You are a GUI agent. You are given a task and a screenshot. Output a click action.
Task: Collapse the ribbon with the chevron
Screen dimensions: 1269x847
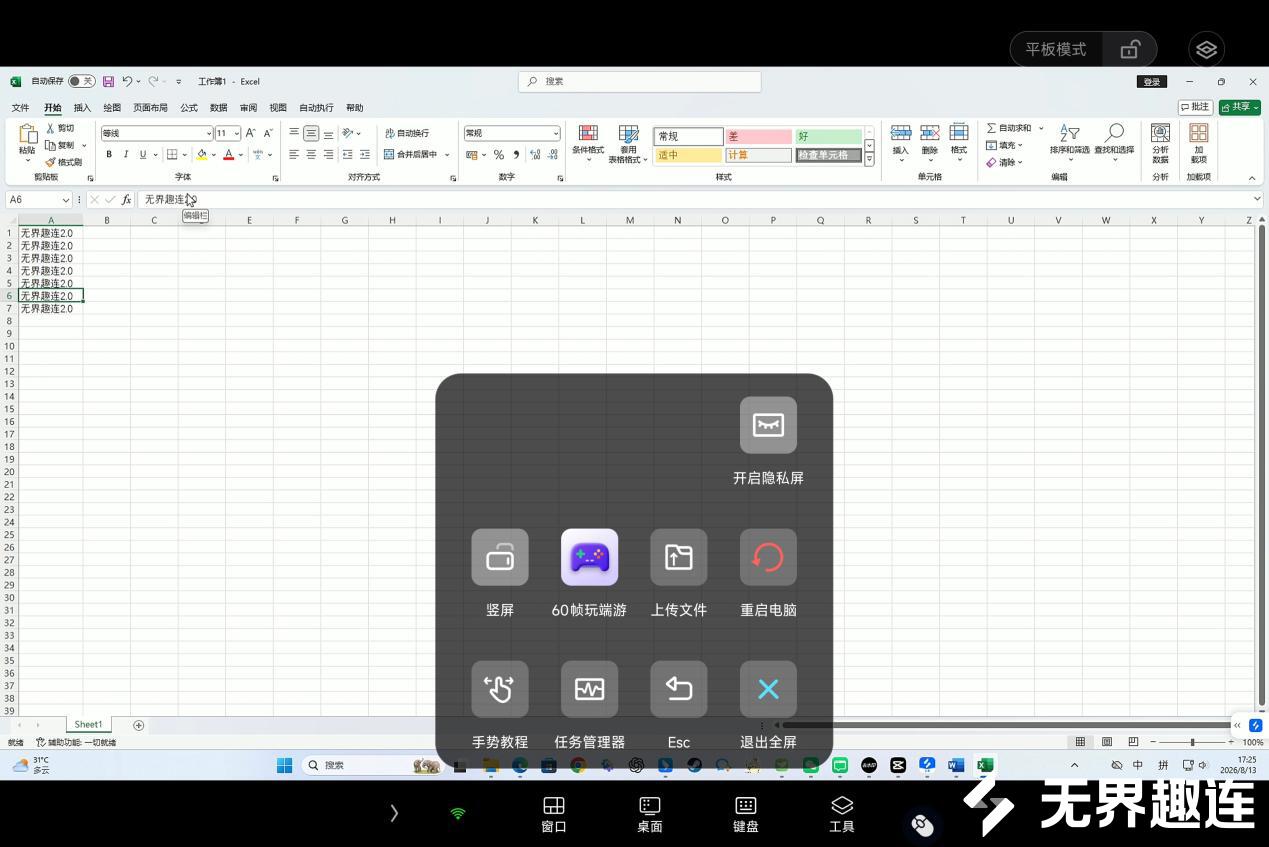tap(1251, 178)
